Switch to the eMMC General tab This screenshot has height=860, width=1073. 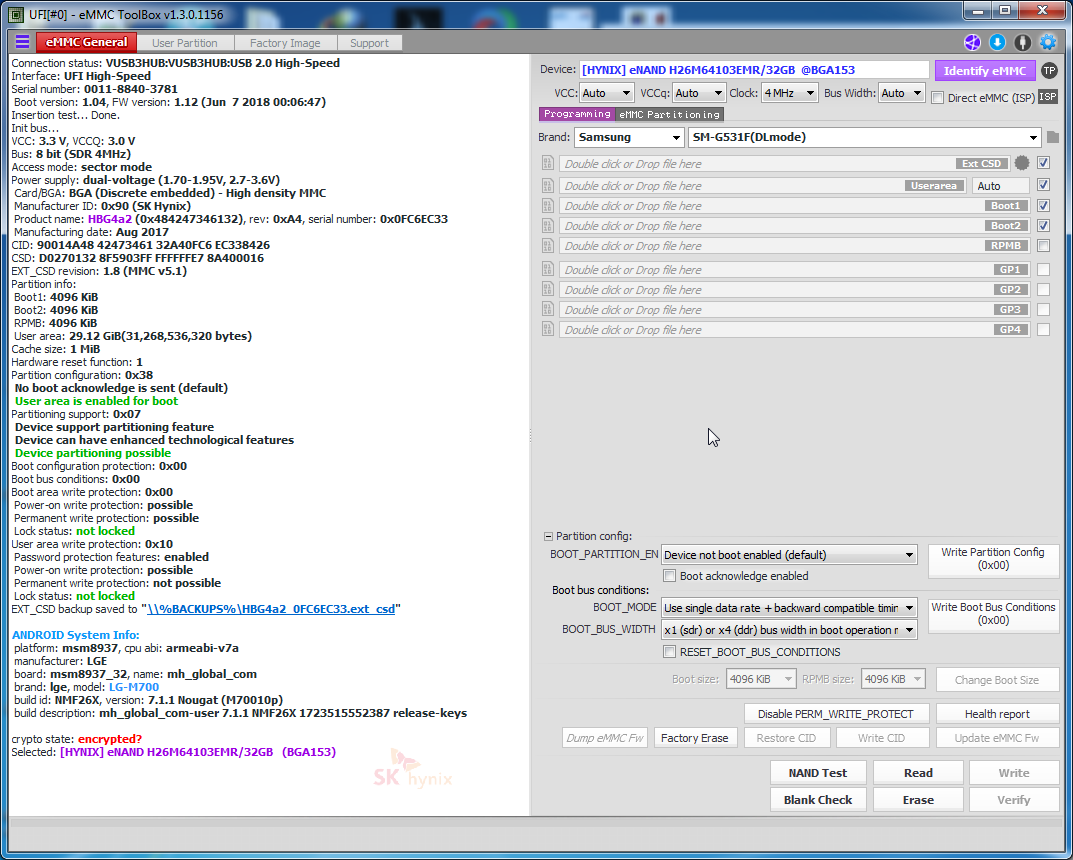point(86,42)
